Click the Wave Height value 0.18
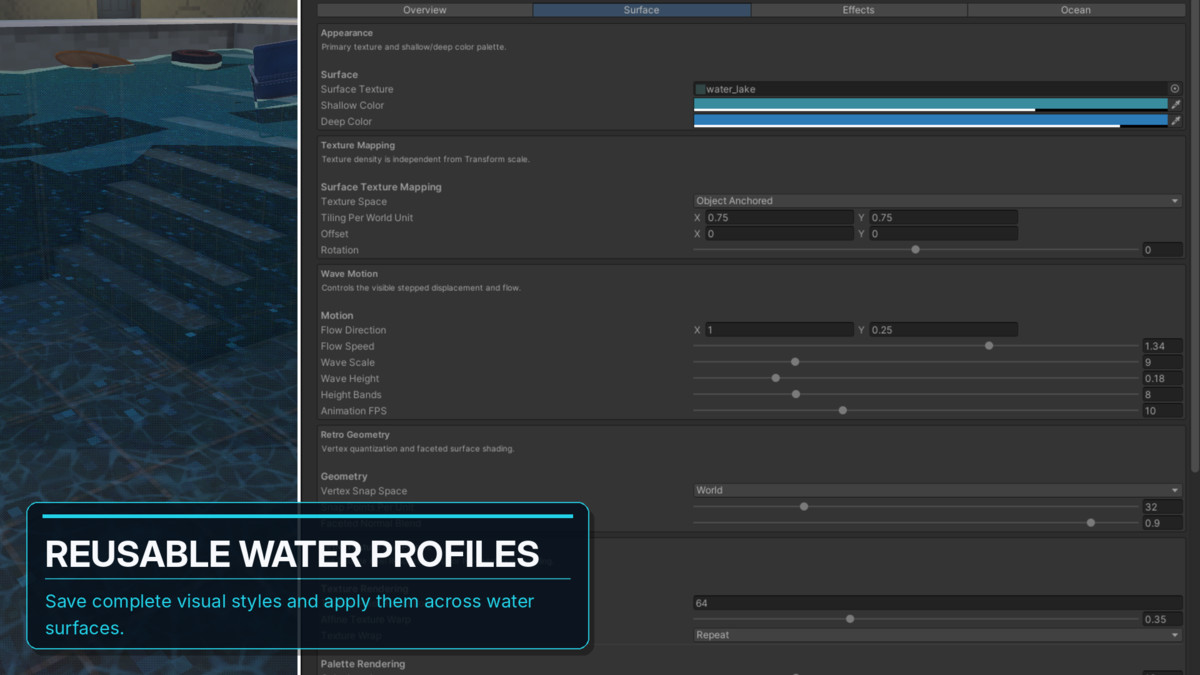Viewport: 1200px width, 675px height. 1162,378
